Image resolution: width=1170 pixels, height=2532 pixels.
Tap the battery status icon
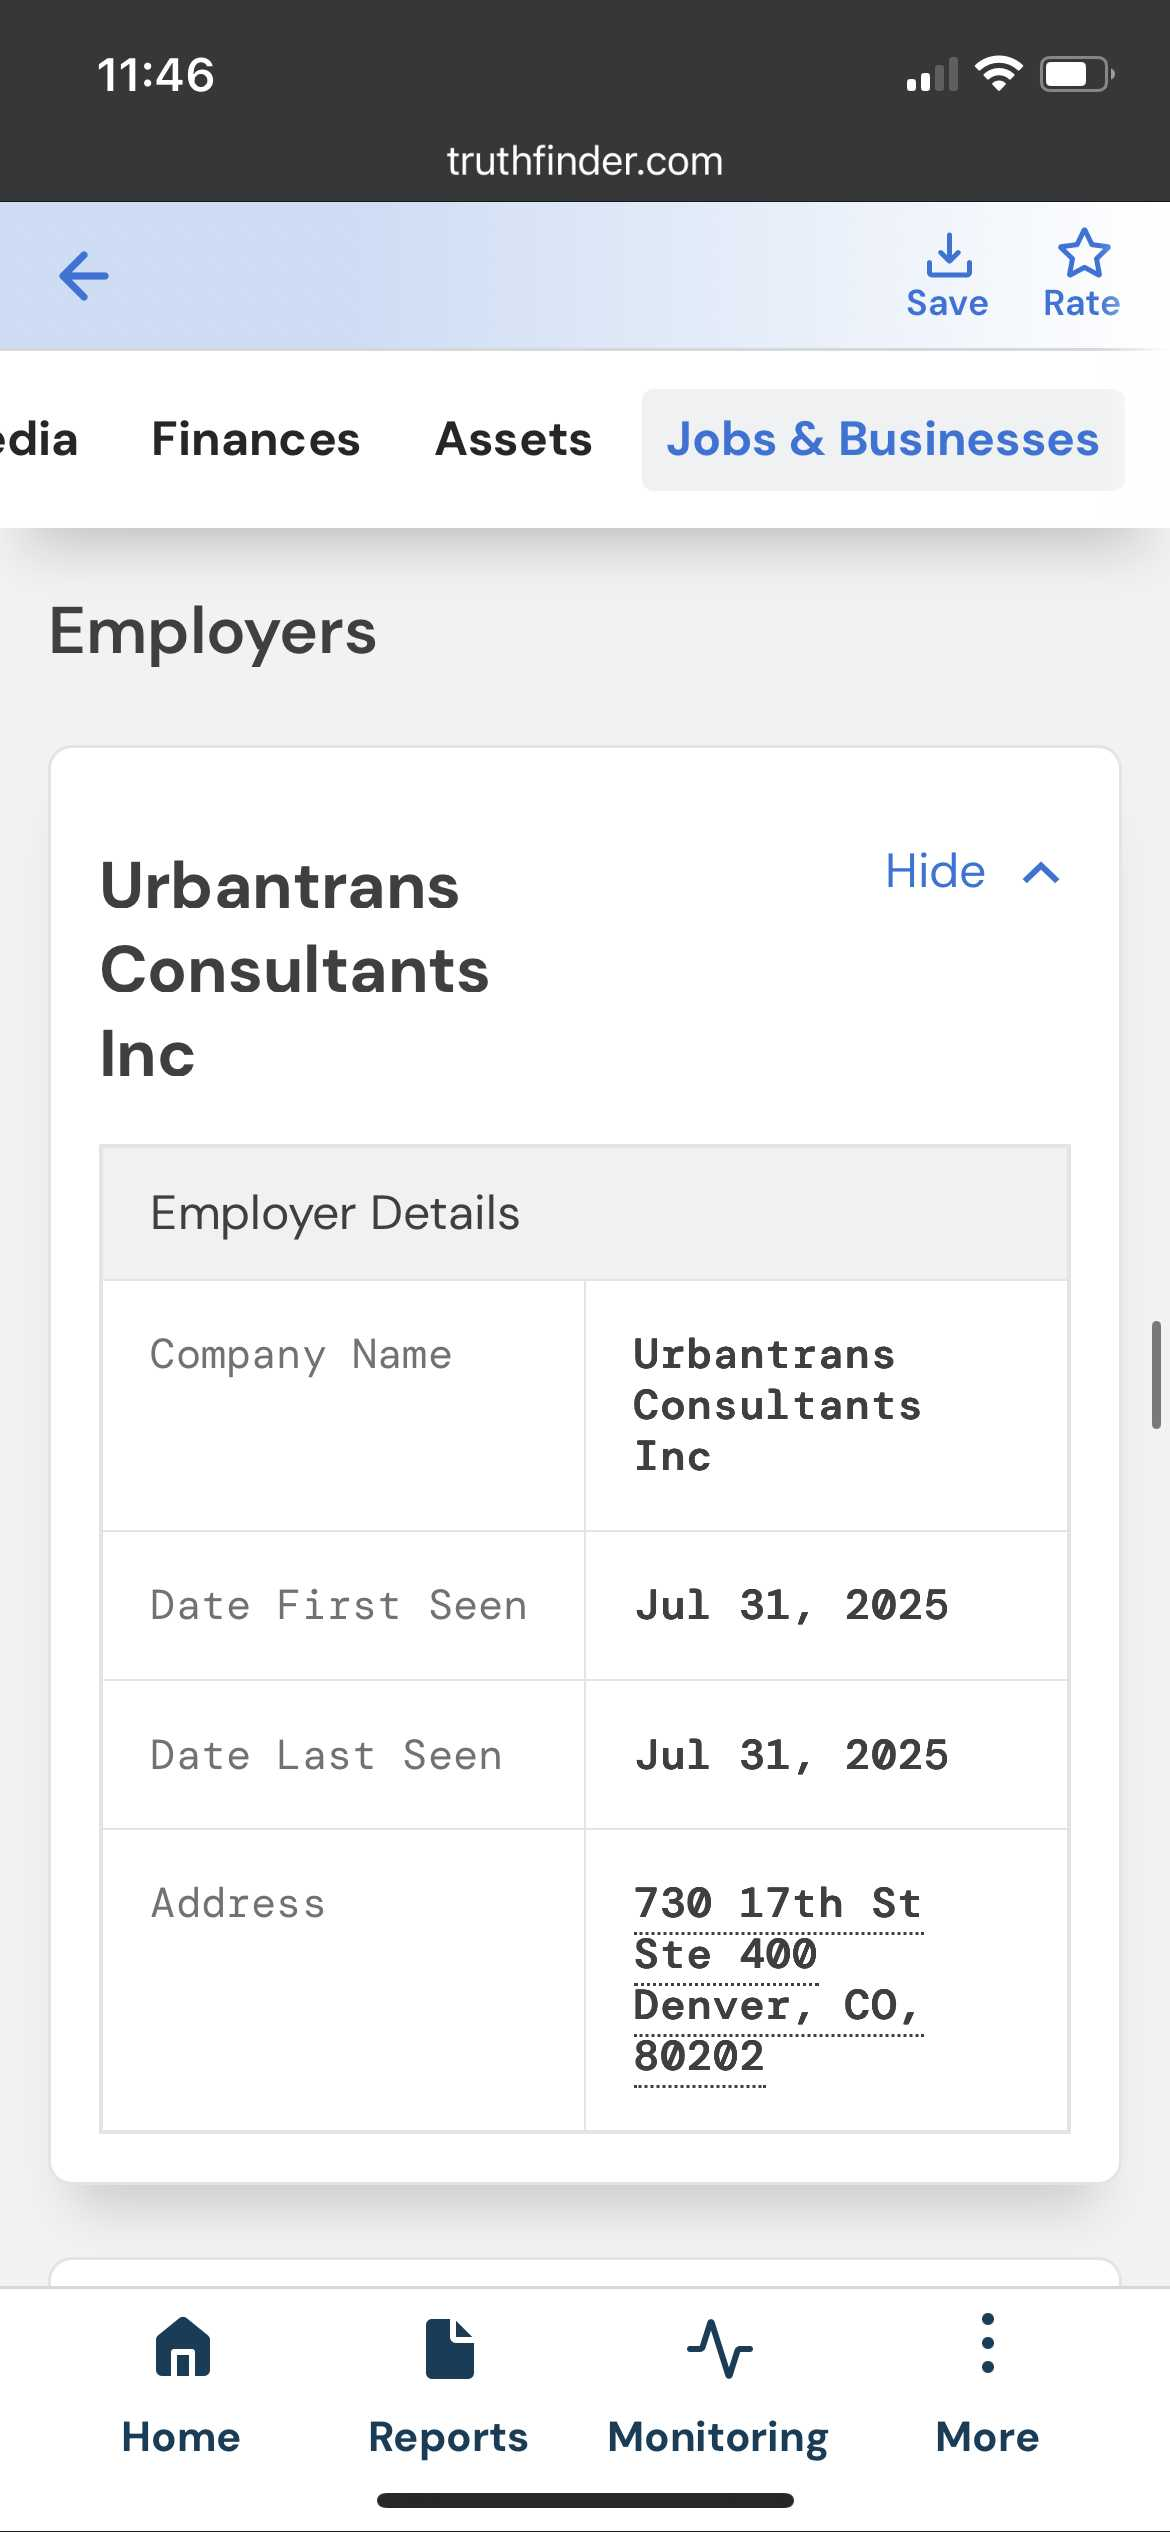1076,74
